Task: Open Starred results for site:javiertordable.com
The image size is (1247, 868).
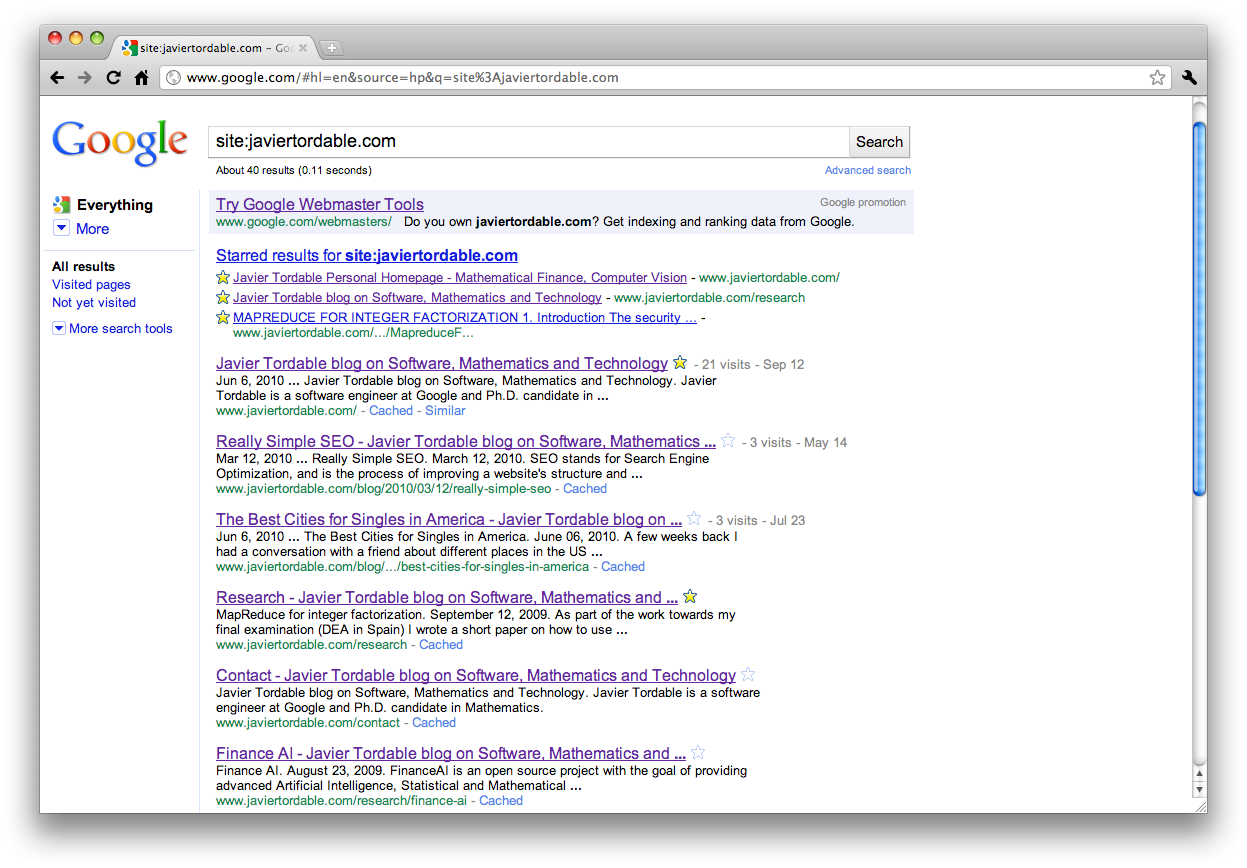Action: [x=367, y=256]
